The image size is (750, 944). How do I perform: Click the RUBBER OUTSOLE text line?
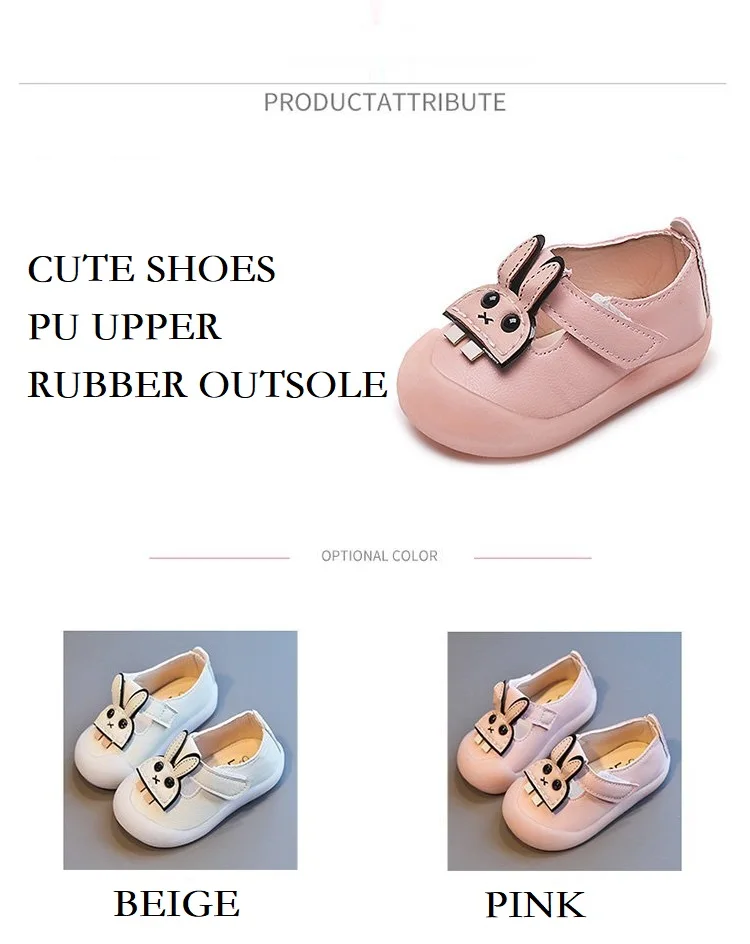(x=208, y=384)
